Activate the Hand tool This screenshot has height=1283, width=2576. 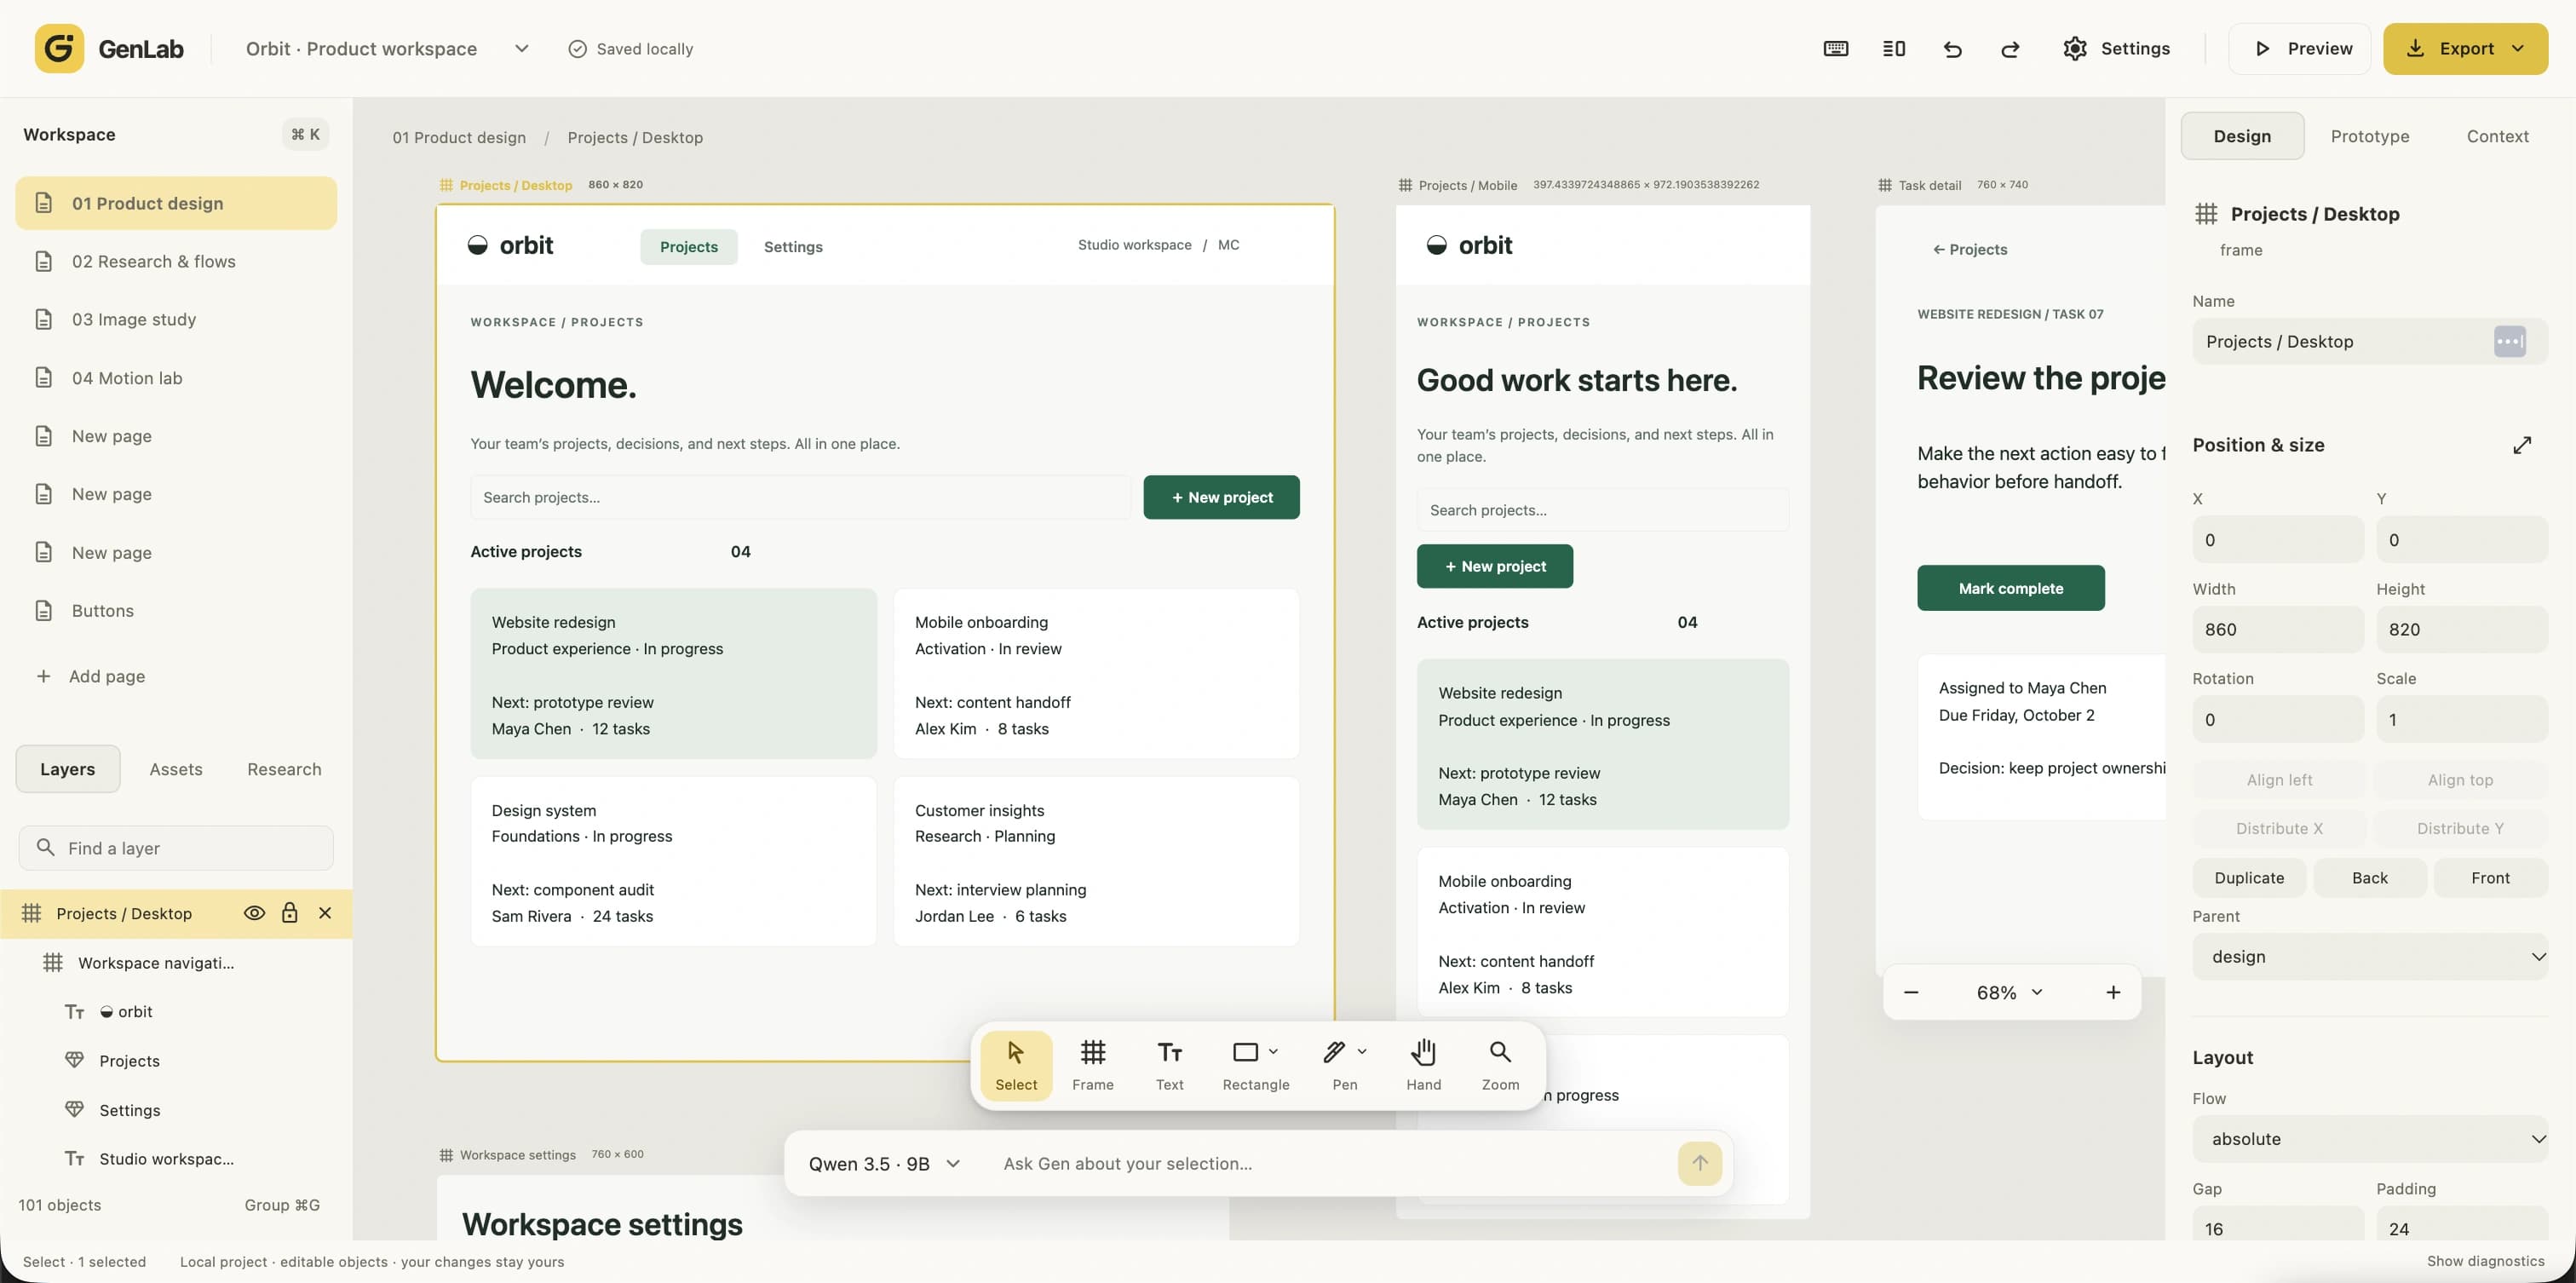(x=1423, y=1065)
